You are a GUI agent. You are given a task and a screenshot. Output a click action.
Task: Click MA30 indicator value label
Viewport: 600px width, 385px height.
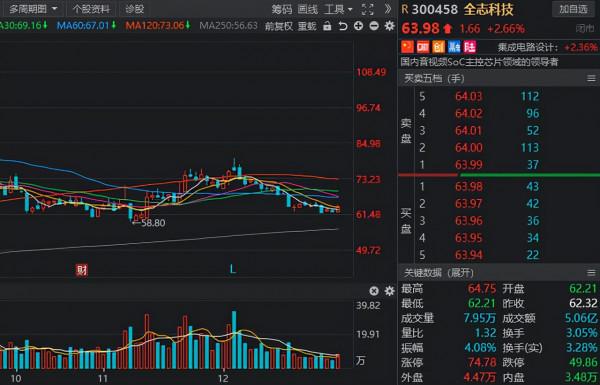pyautogui.click(x=24, y=26)
